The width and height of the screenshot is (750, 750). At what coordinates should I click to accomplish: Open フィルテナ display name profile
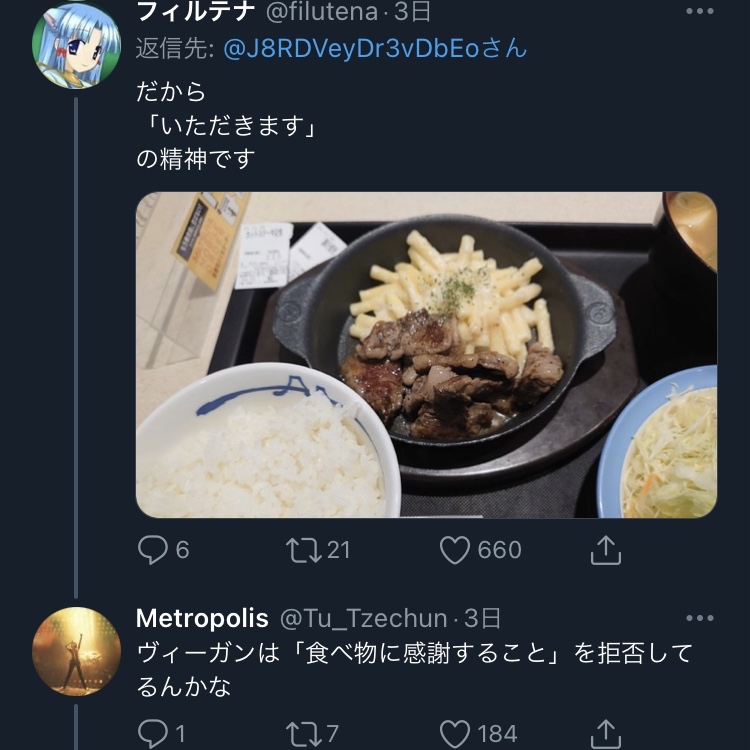tap(195, 11)
